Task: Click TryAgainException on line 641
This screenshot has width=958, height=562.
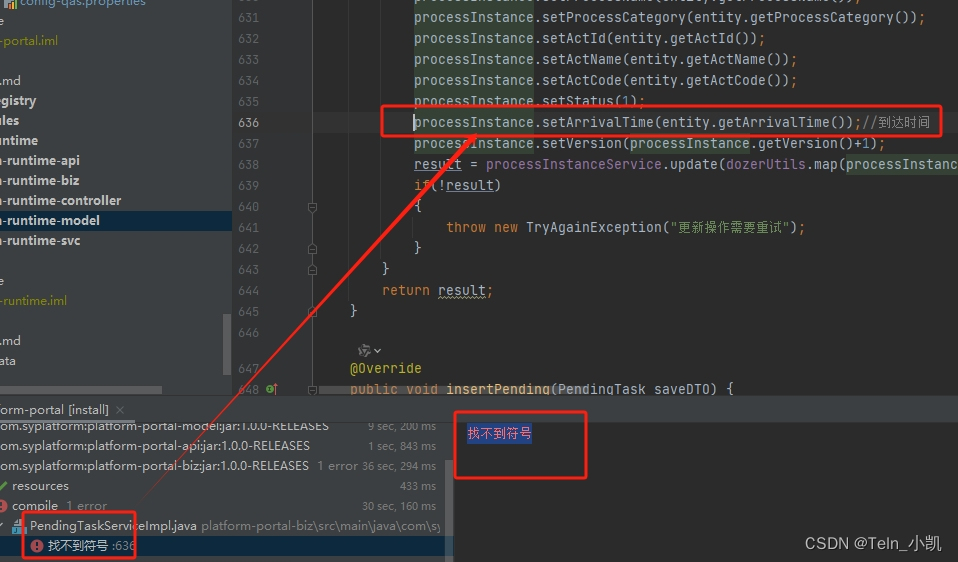Action: (x=594, y=227)
